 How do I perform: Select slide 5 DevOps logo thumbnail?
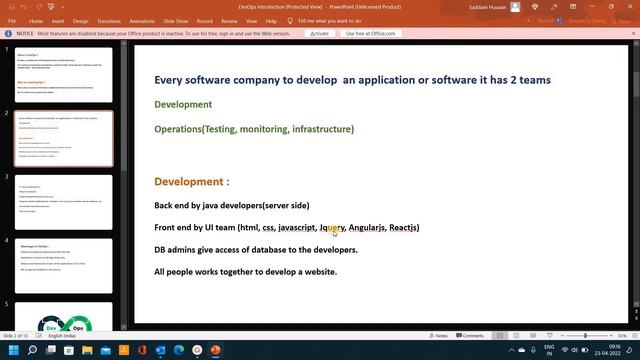pyautogui.click(x=64, y=317)
